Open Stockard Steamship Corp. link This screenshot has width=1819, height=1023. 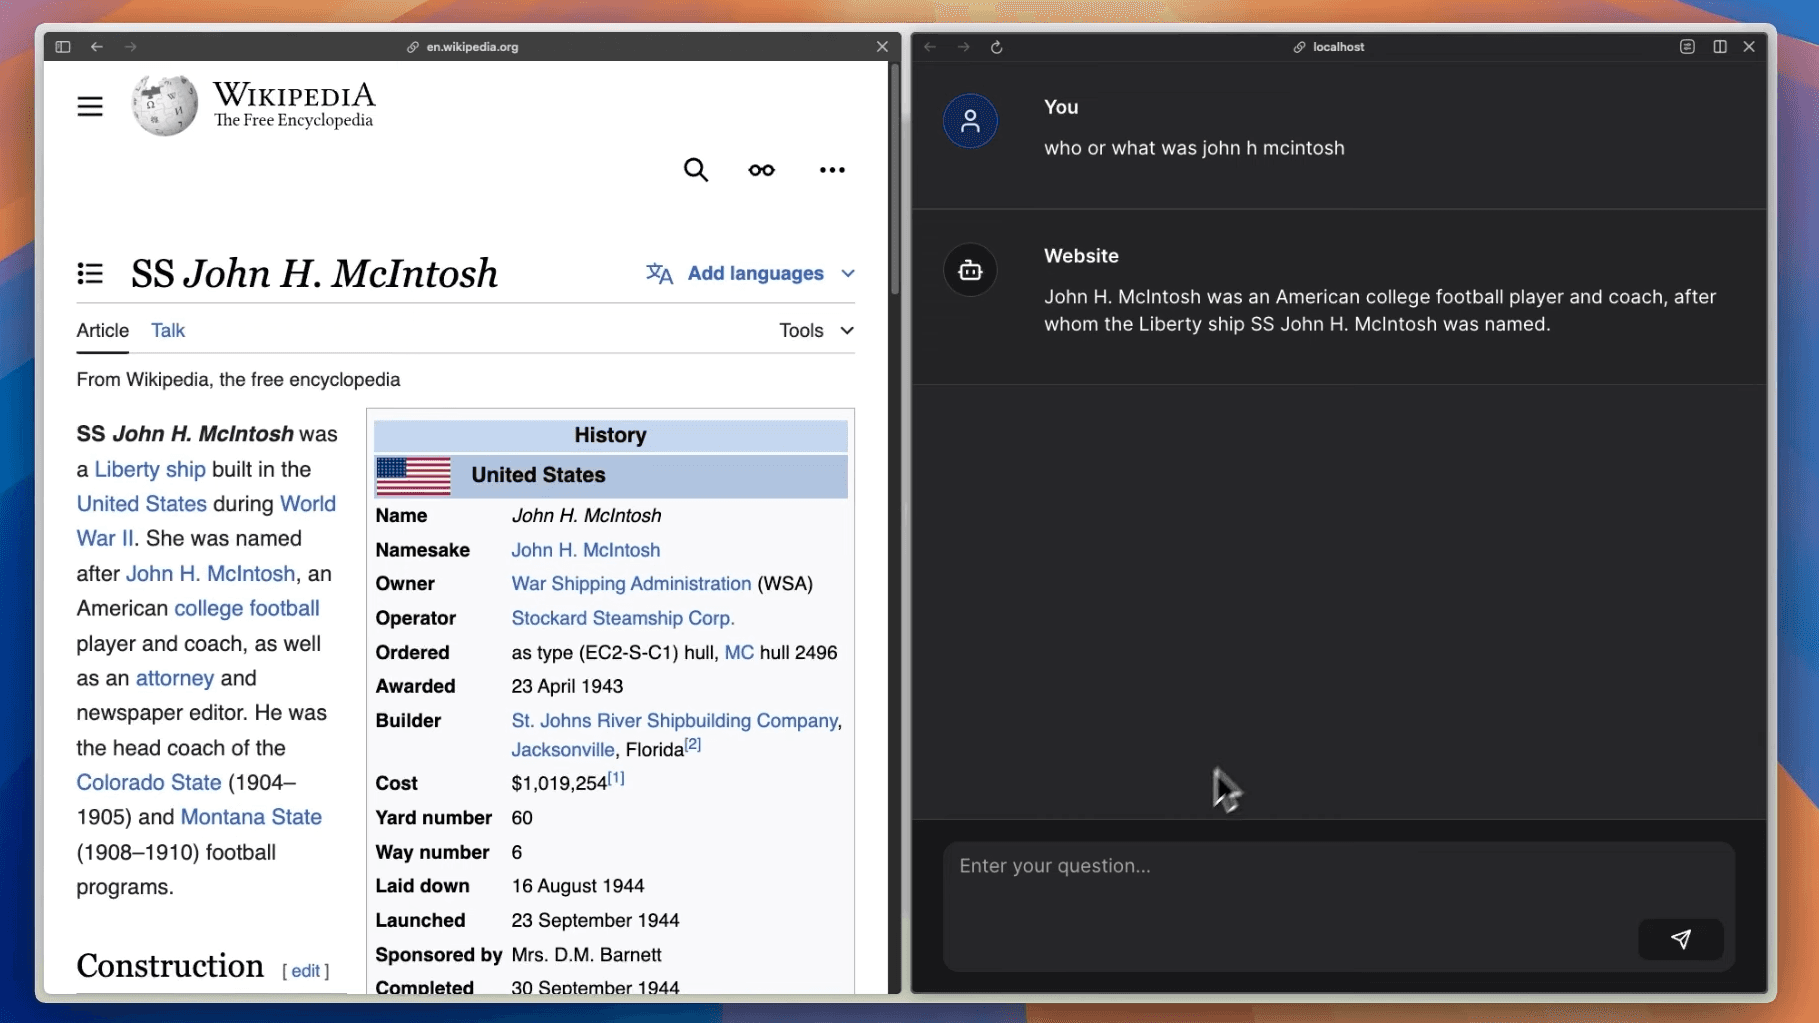[623, 618]
